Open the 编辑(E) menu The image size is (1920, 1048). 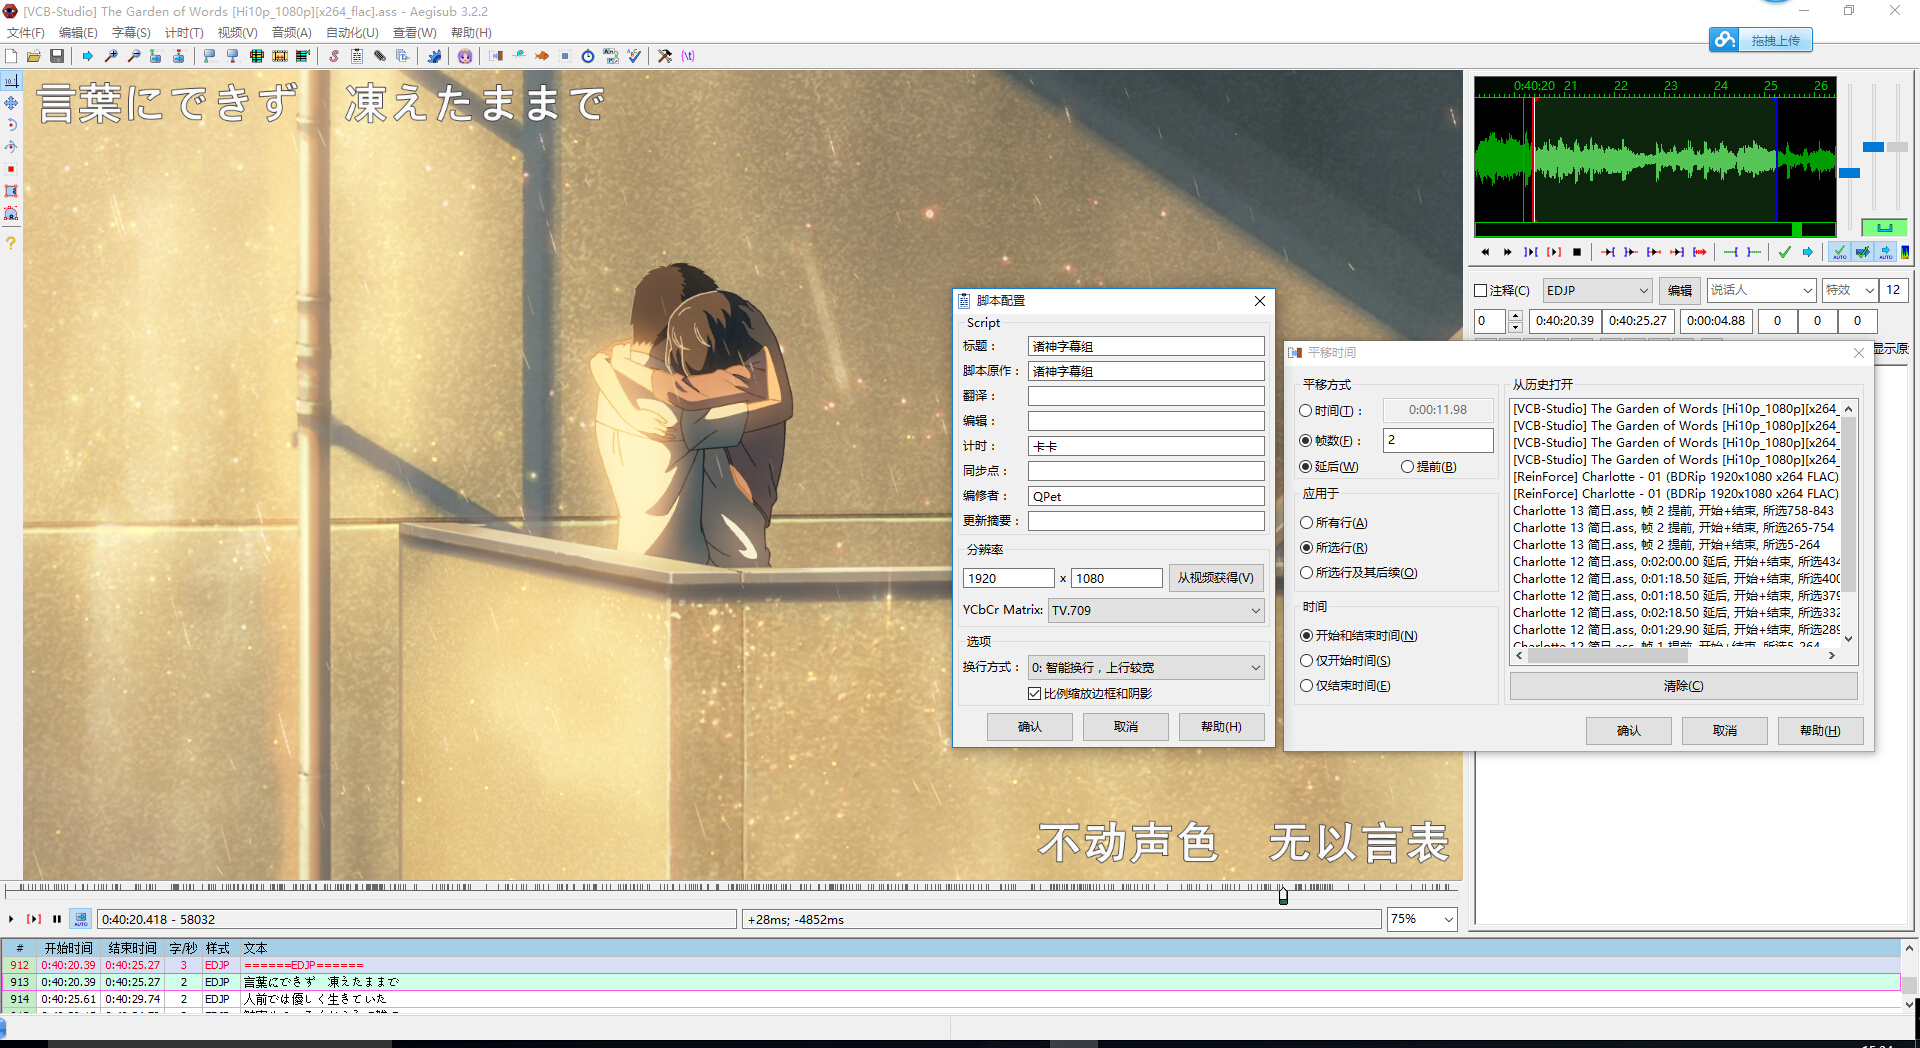point(78,33)
